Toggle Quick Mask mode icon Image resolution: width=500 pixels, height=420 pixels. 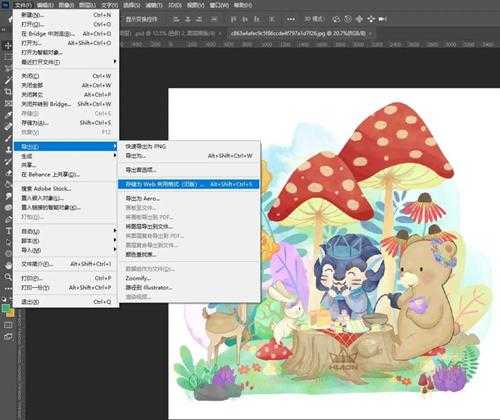pyautogui.click(x=7, y=325)
